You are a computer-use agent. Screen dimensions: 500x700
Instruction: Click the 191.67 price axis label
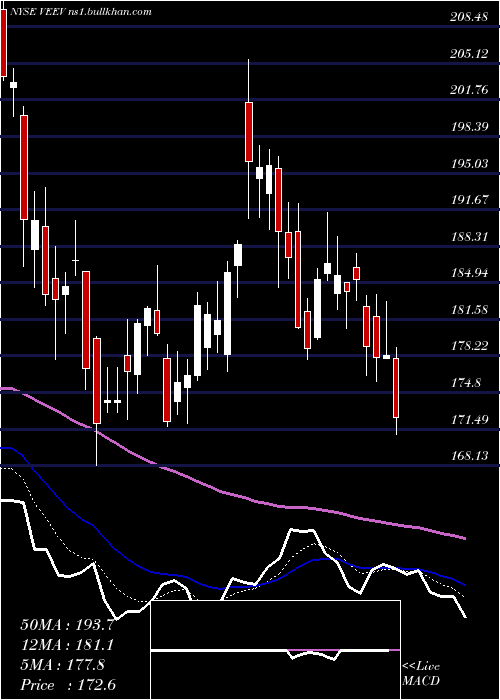pyautogui.click(x=469, y=200)
